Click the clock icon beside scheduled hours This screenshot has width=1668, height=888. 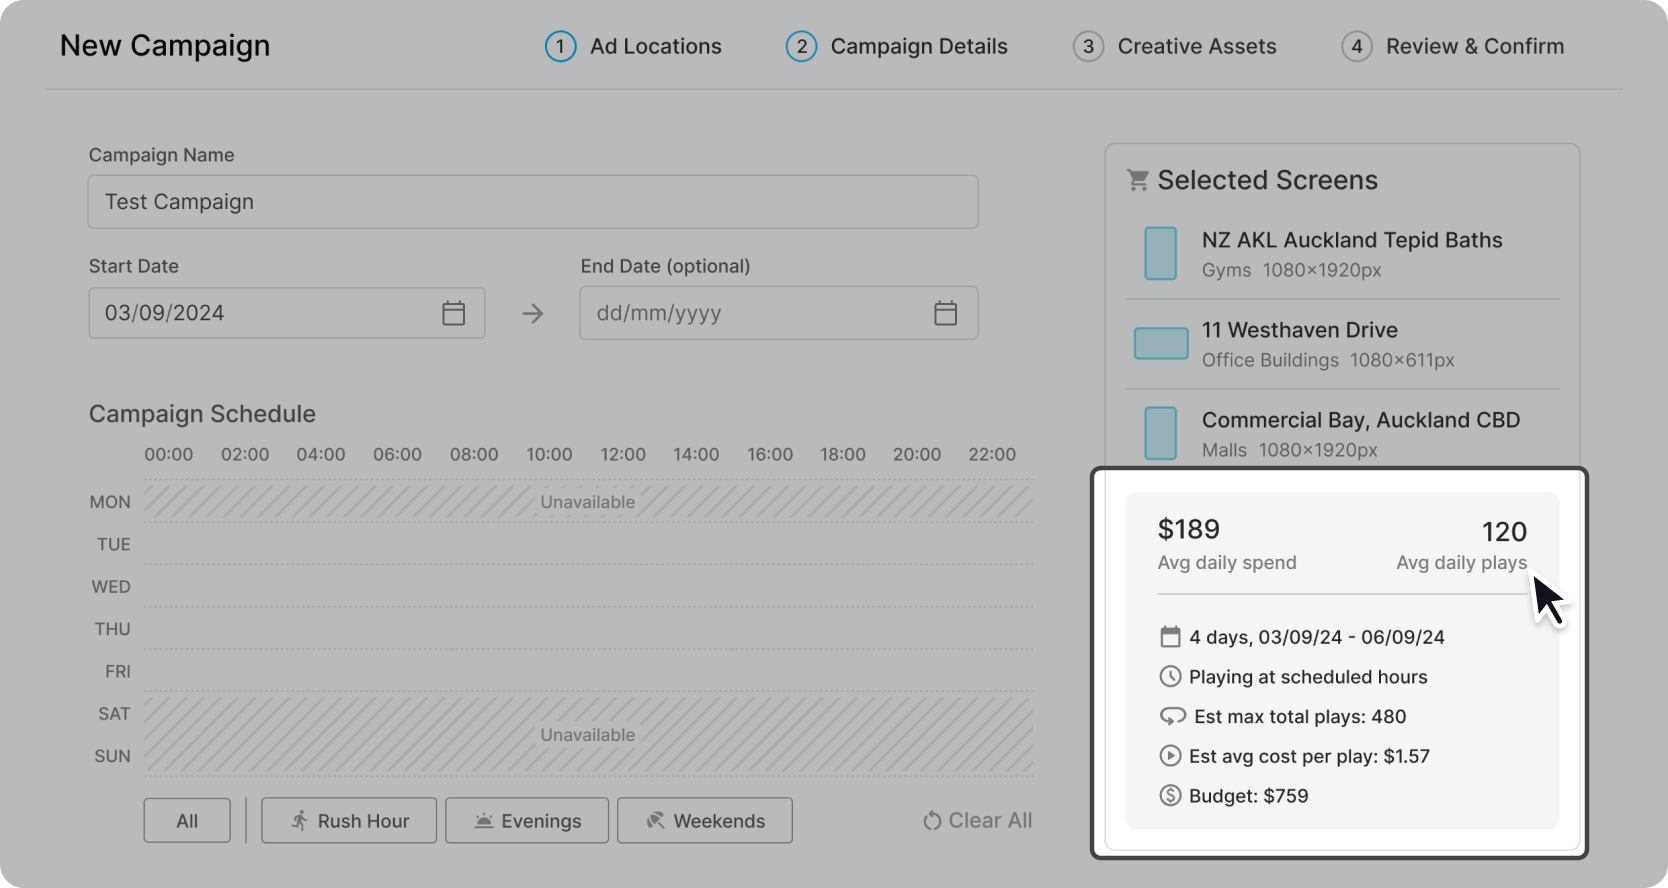point(1170,677)
